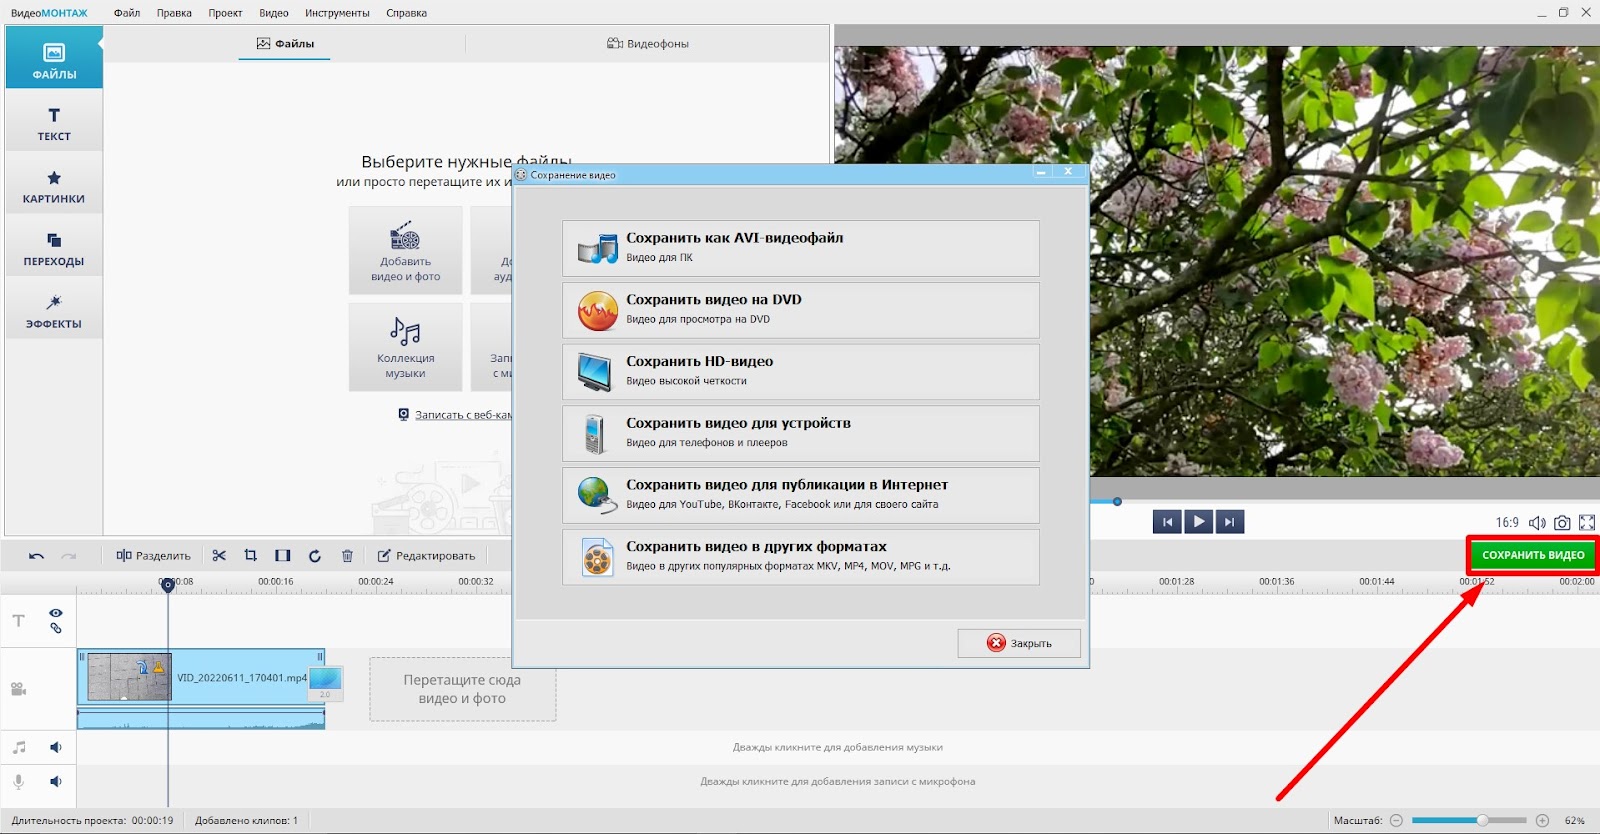Click the green Сохранить видео button
1600x834 pixels.
coord(1533,555)
